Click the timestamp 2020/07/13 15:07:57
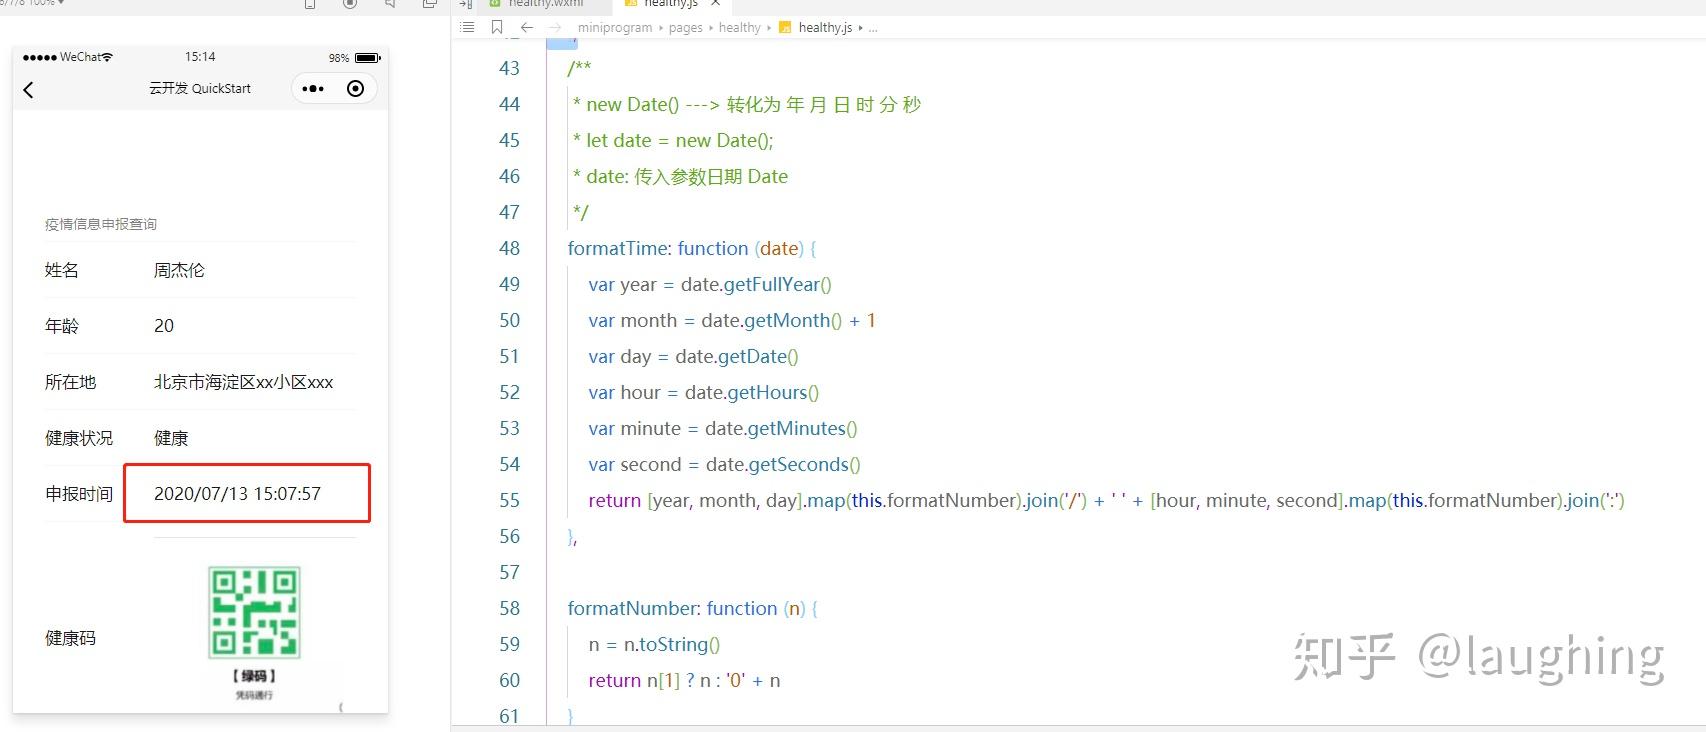Screen dimensions: 1706x732 (237, 494)
